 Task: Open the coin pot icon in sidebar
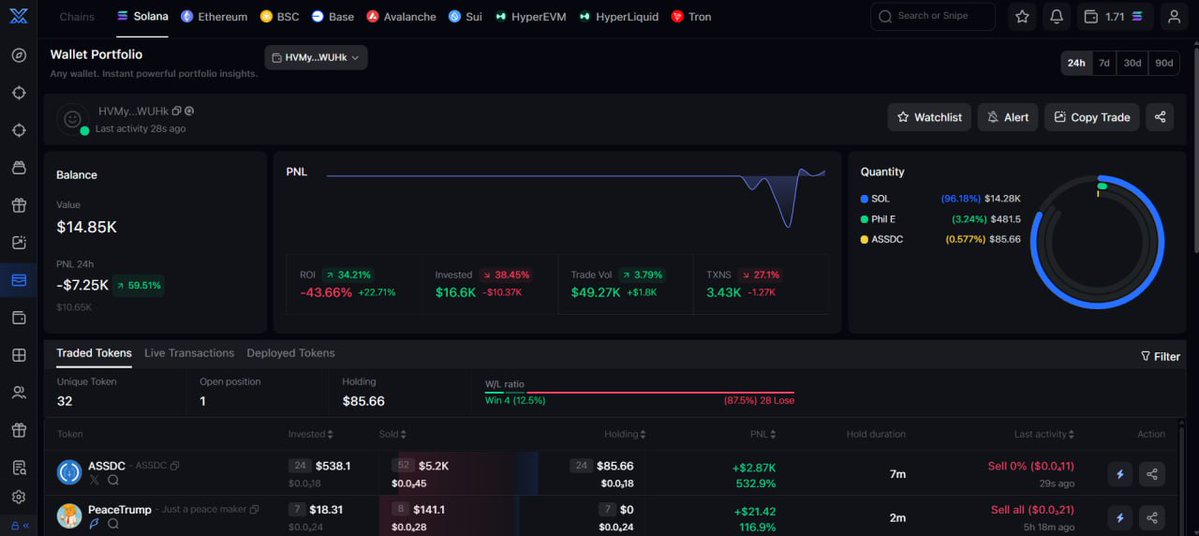(x=19, y=167)
